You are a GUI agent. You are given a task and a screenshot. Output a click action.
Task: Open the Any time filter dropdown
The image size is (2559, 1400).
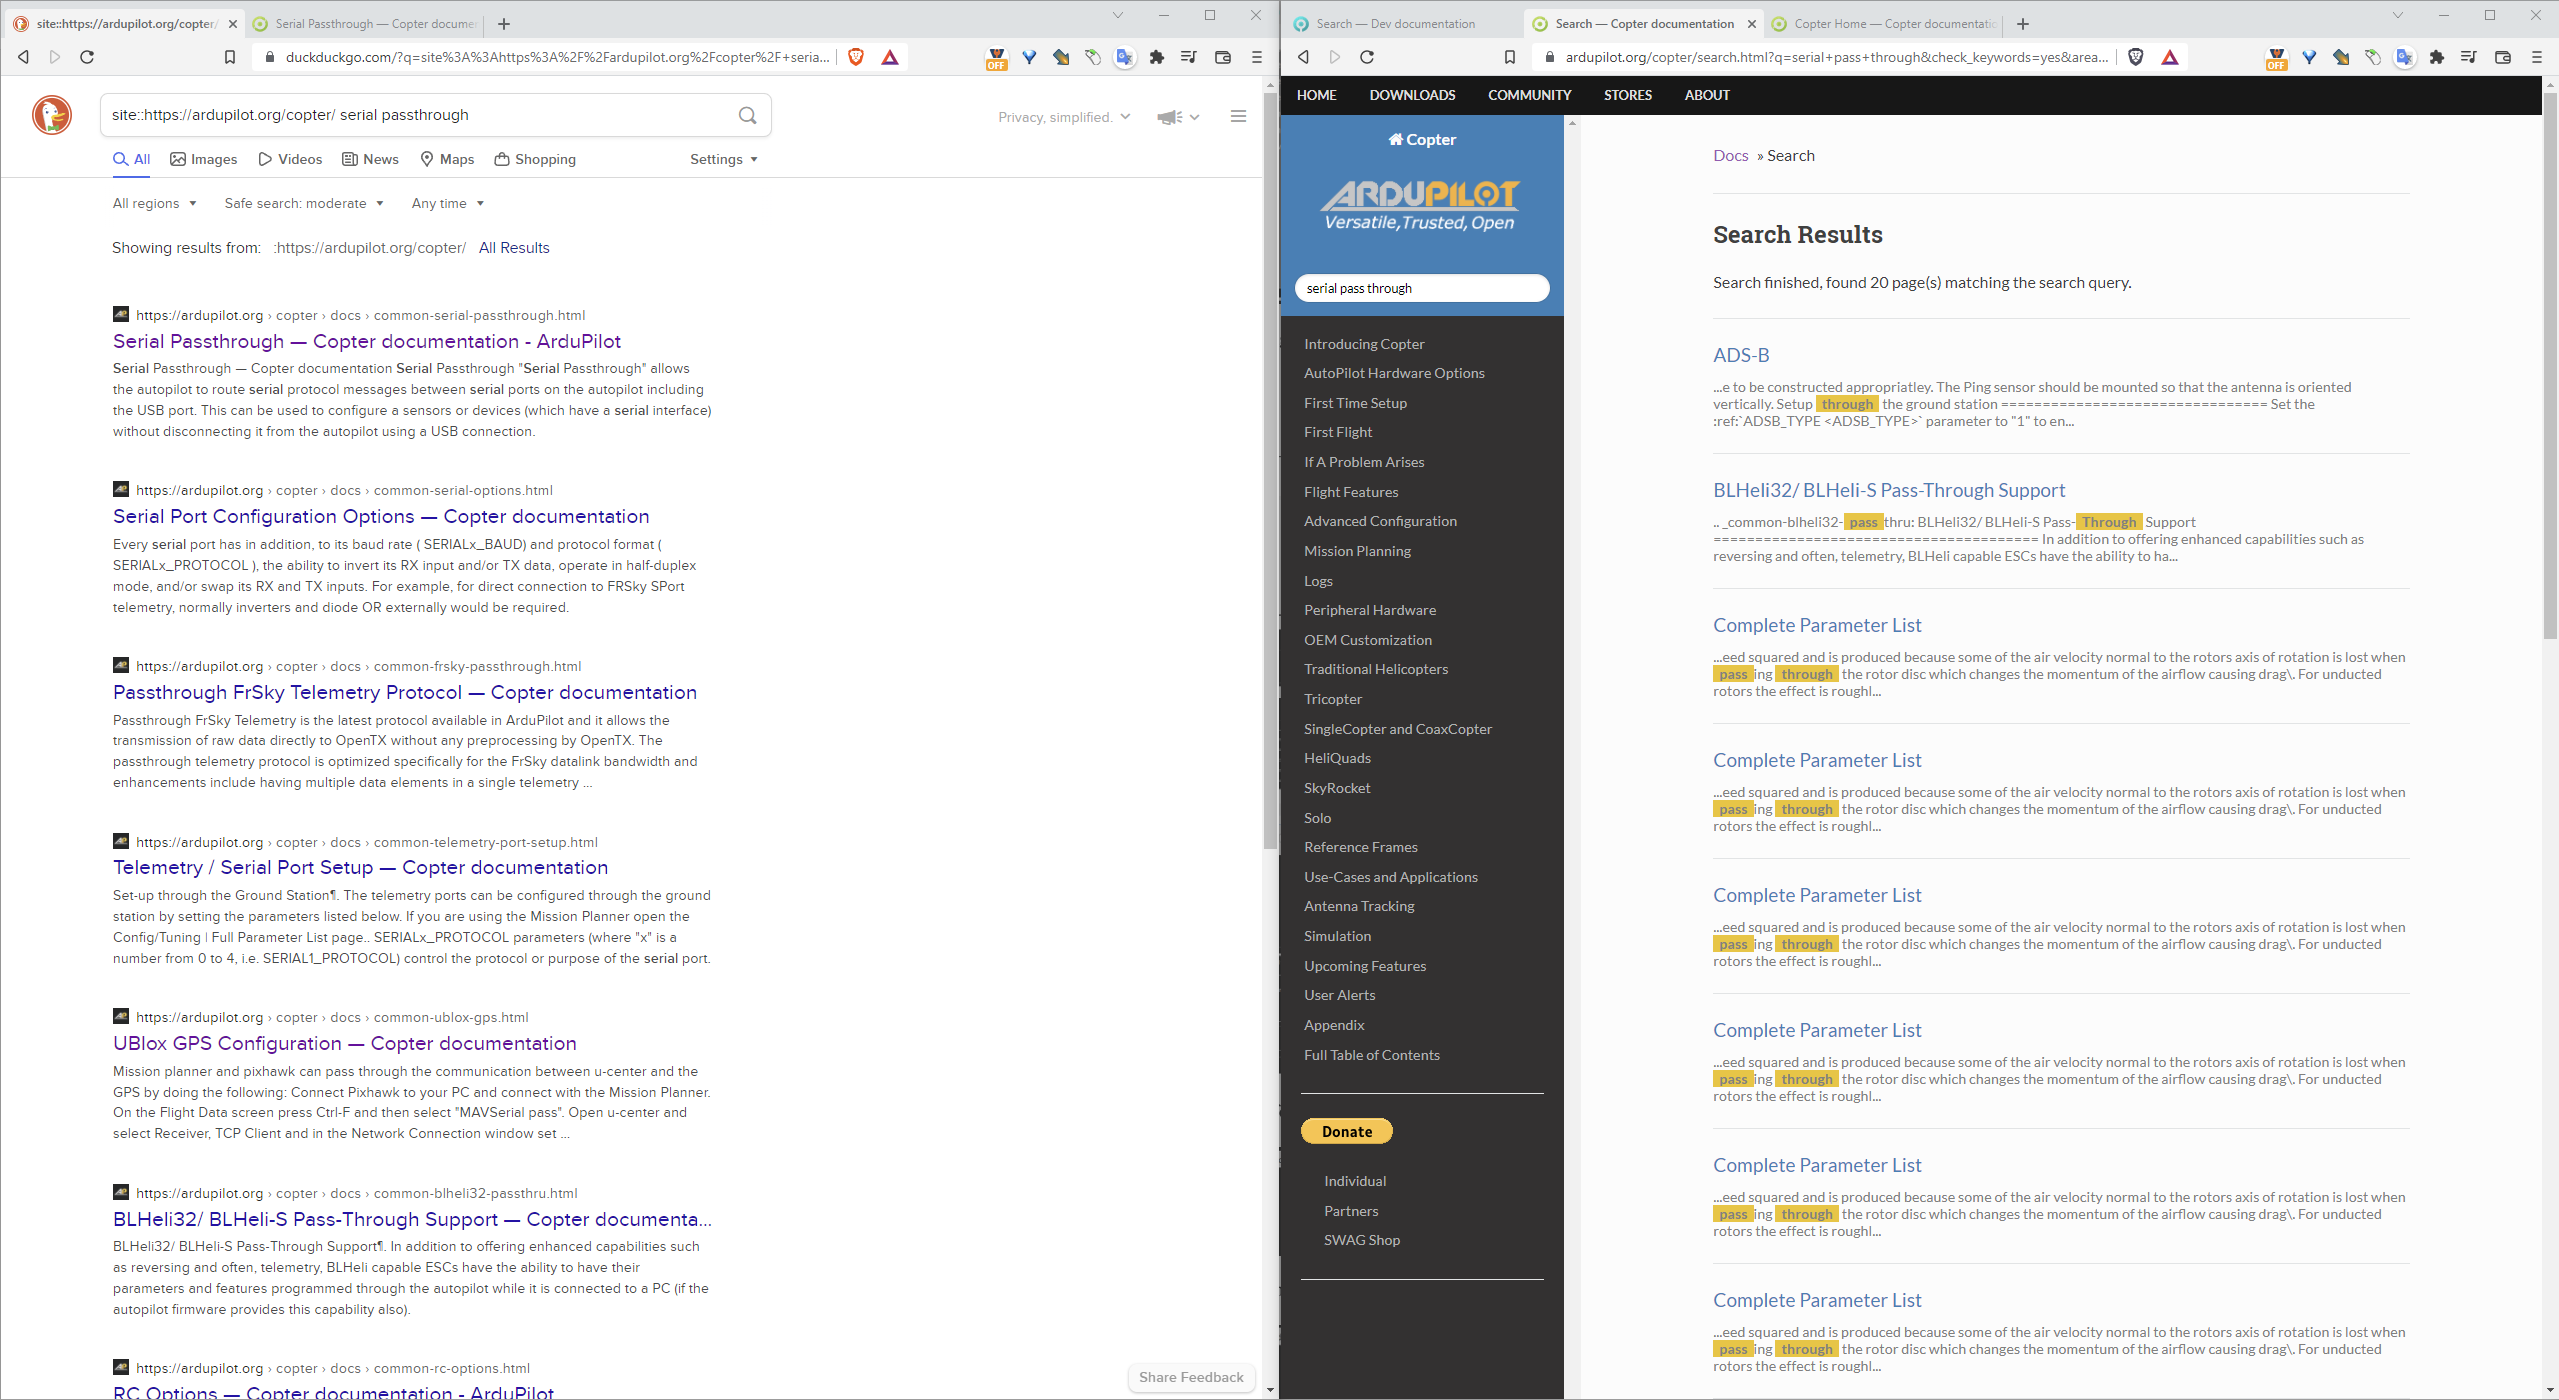446,203
